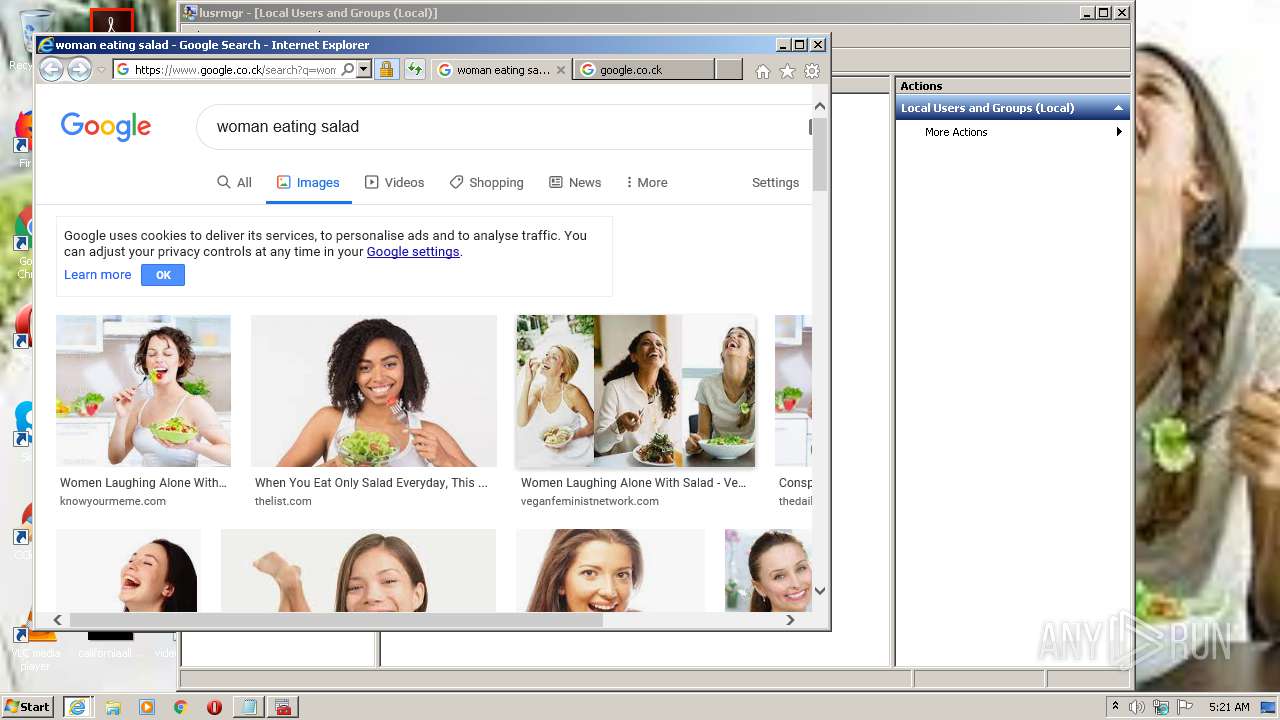Open Google Chrome from the taskbar
Image resolution: width=1280 pixels, height=720 pixels.
click(181, 707)
